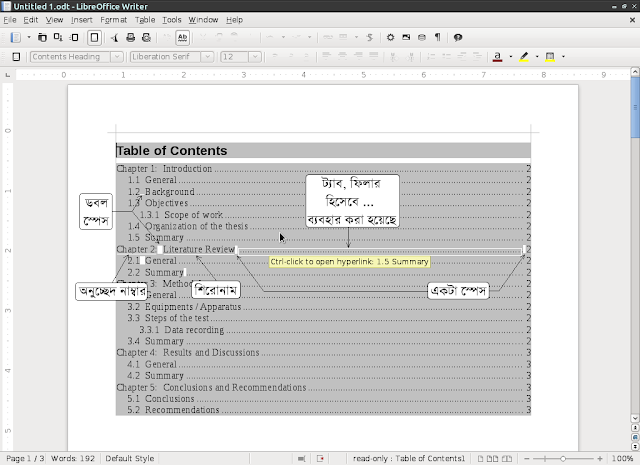
Task: Open the Window menu
Action: 203,20
